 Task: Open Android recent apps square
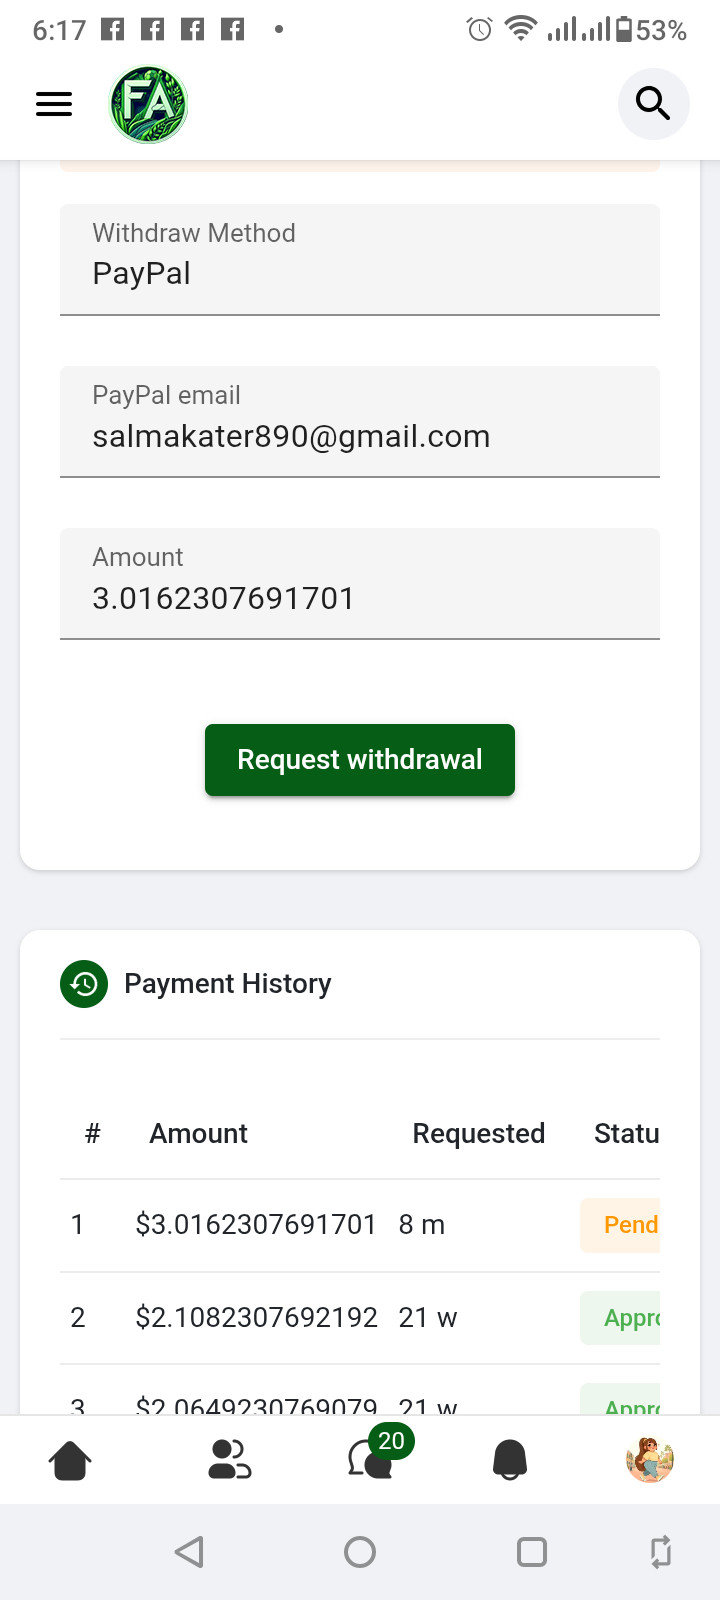coord(531,1552)
